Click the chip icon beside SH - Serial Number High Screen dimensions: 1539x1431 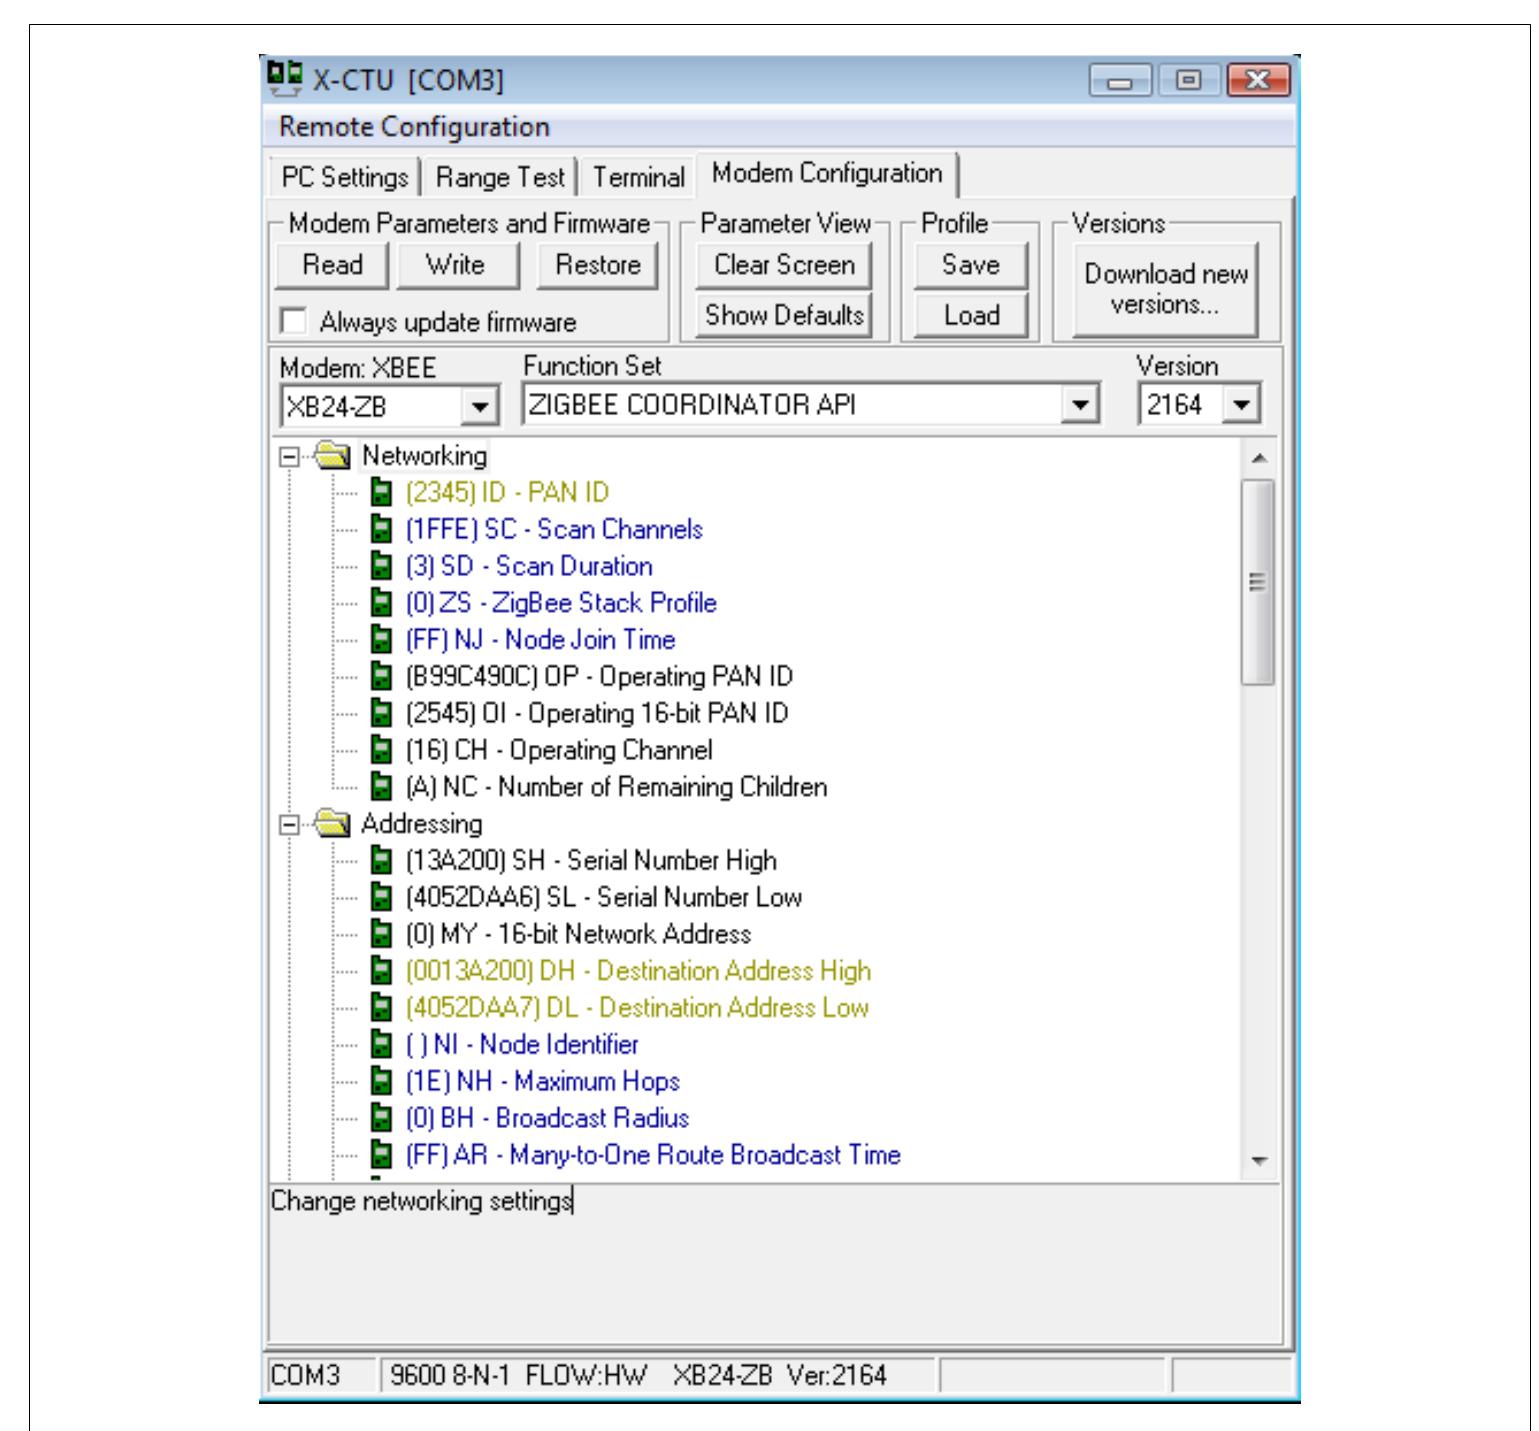(384, 861)
